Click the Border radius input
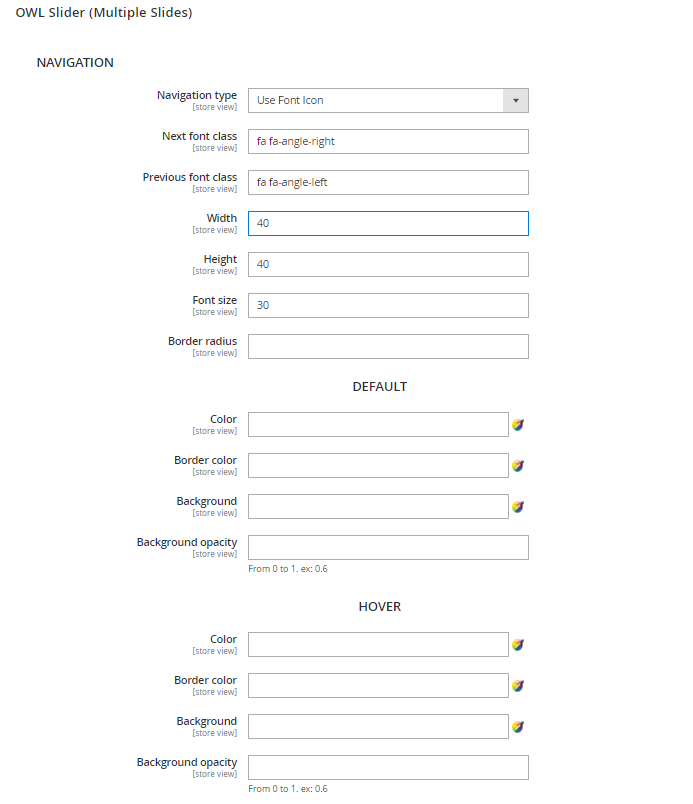 pos(388,346)
